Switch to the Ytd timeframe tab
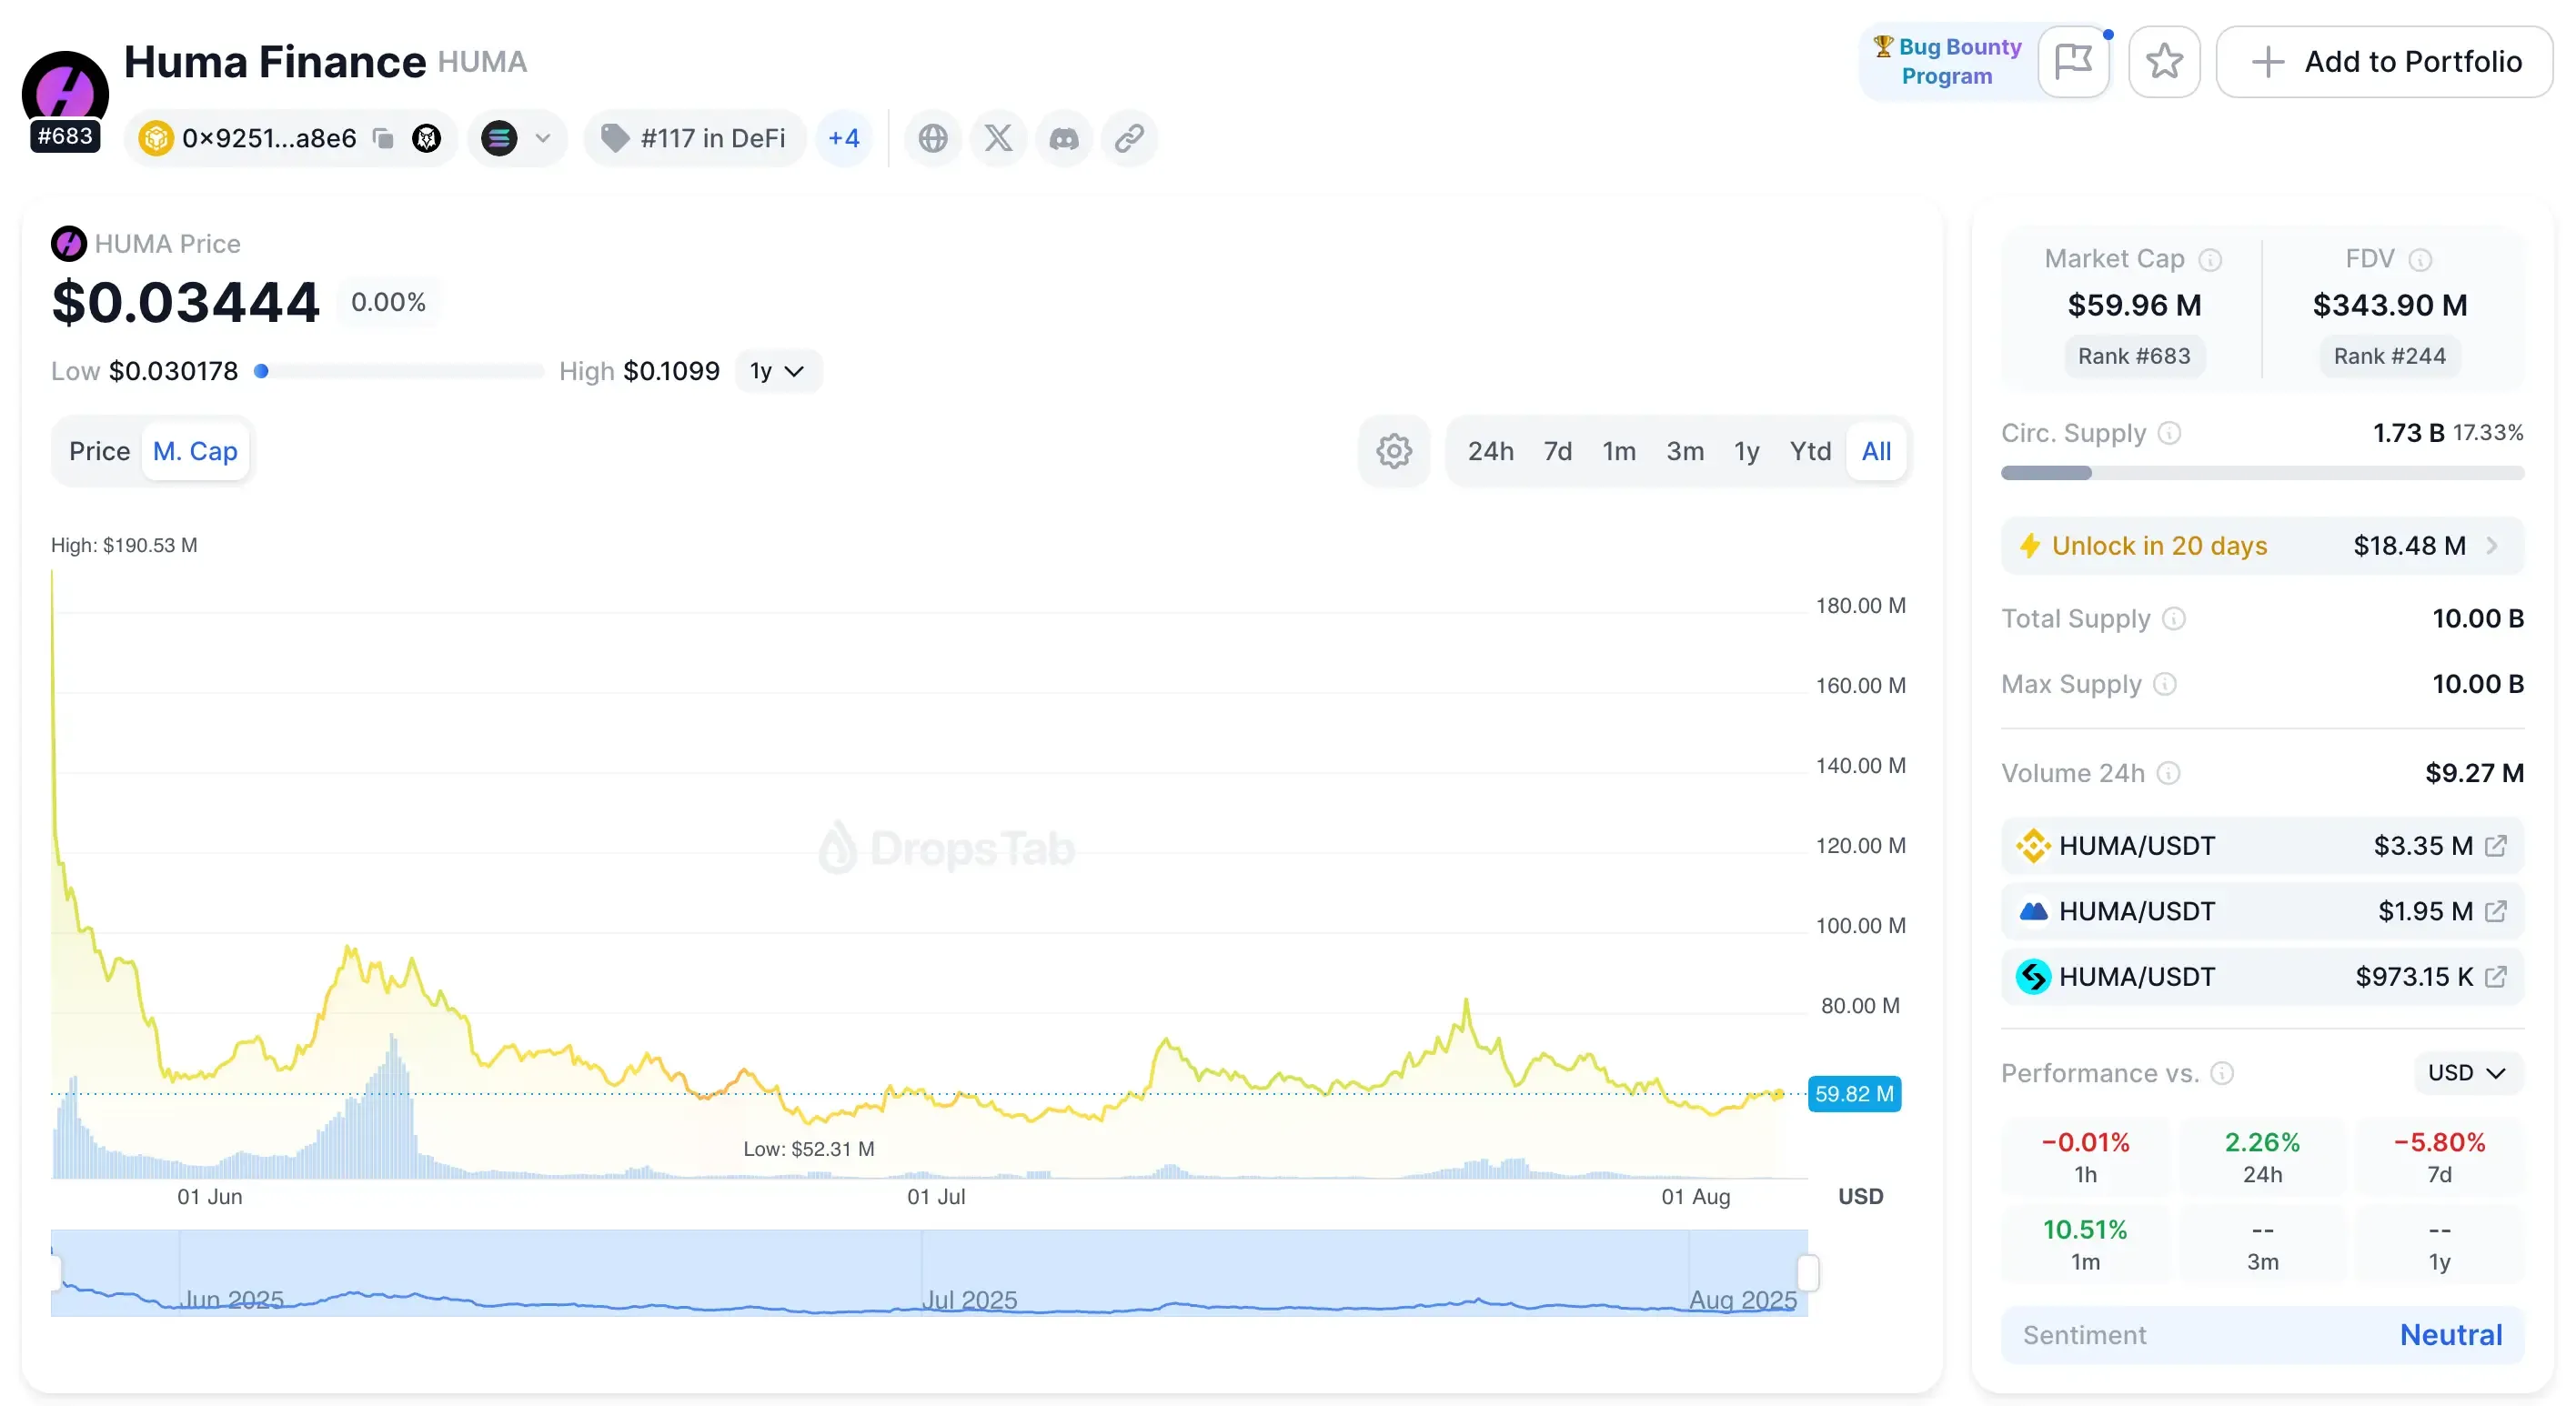The width and height of the screenshot is (2576, 1406). point(1810,450)
